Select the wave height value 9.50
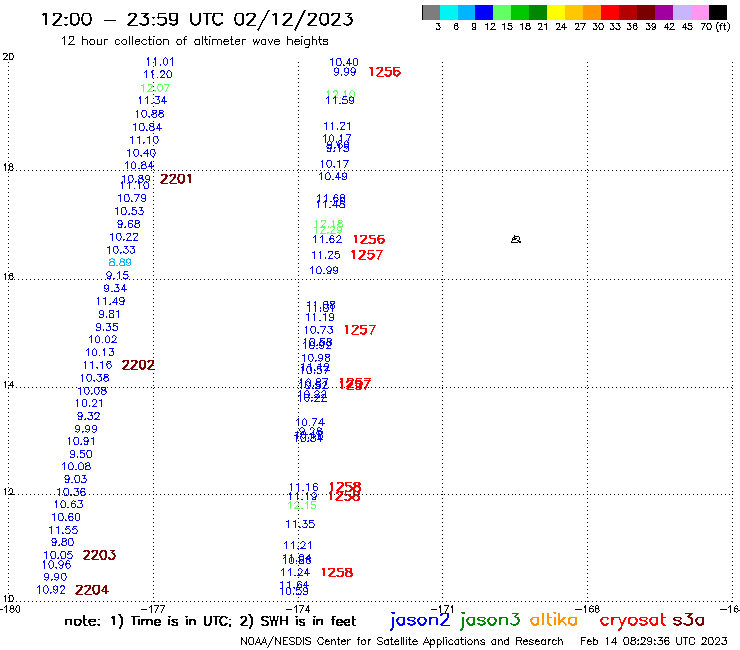Image resolution: width=740 pixels, height=650 pixels. (x=81, y=454)
